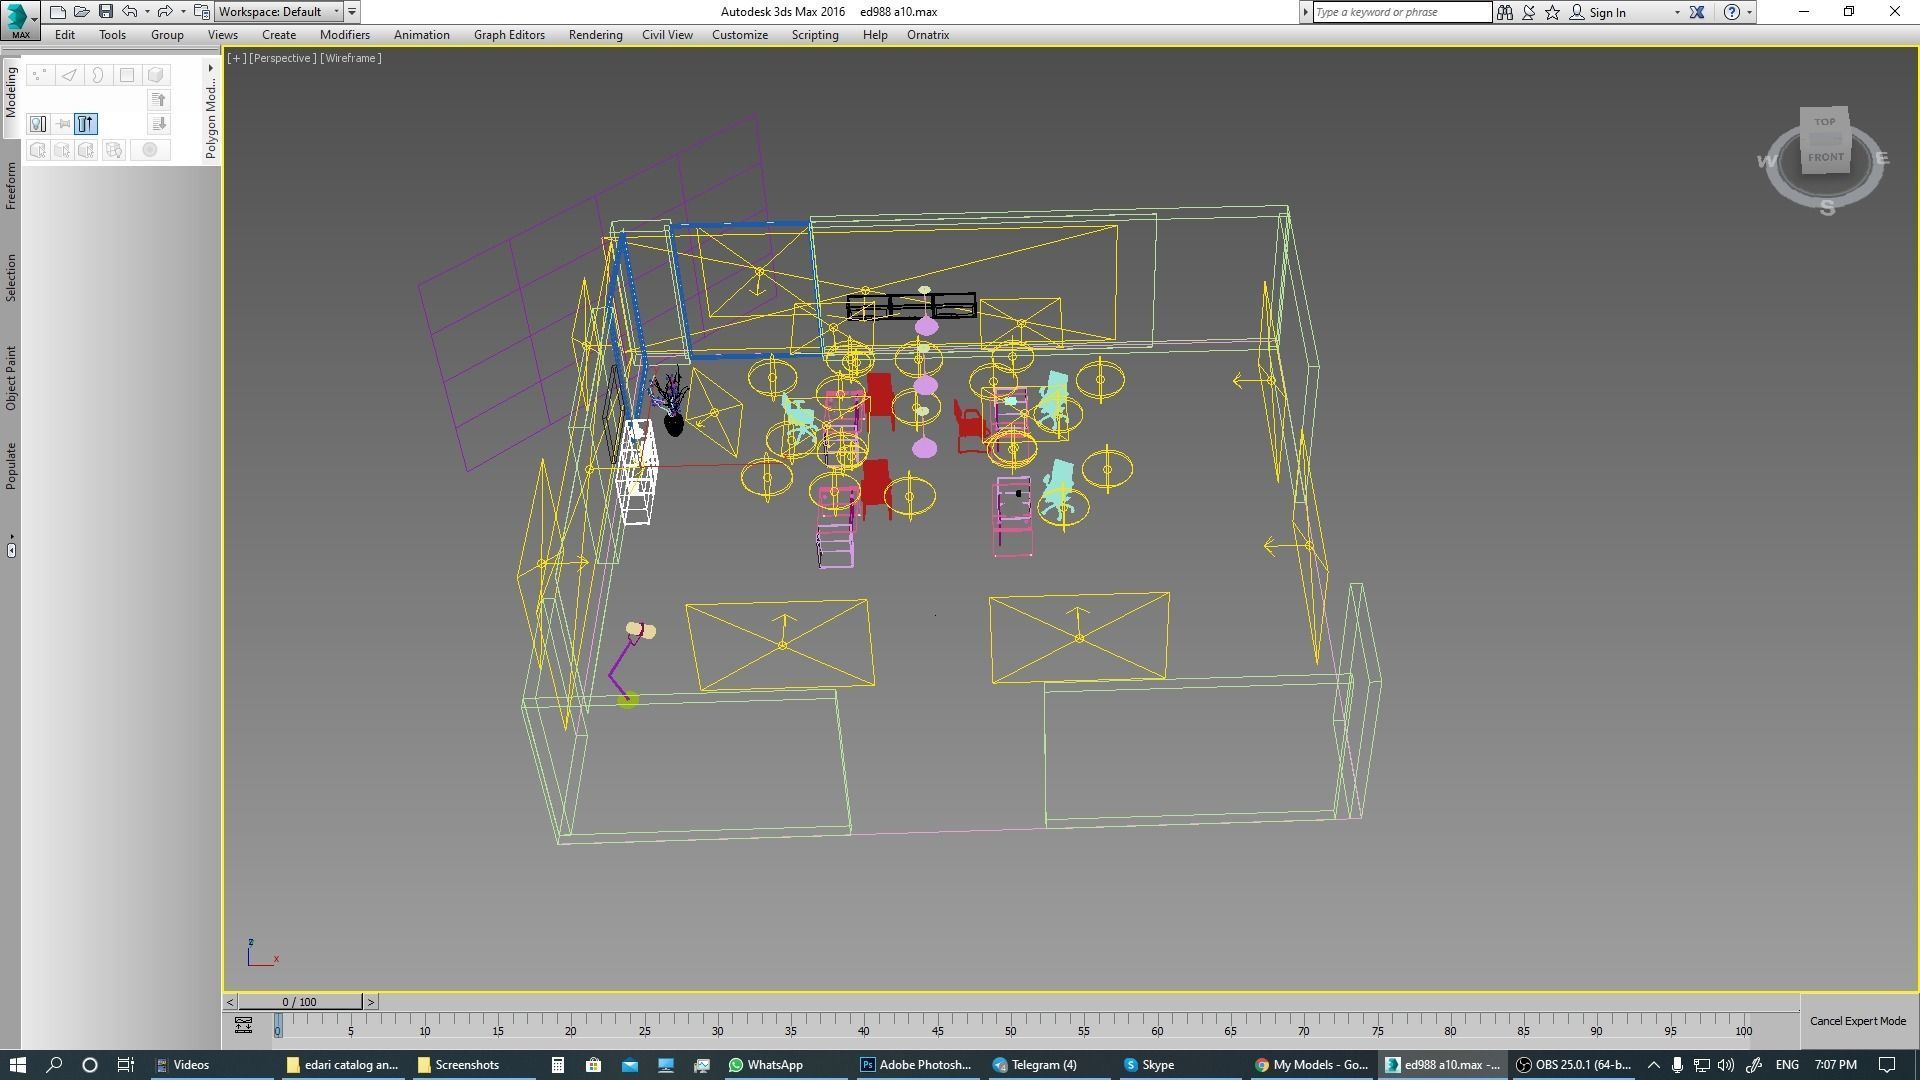Image resolution: width=1920 pixels, height=1080 pixels.
Task: Click the Communication Center satellite icon
Action: [x=1529, y=12]
